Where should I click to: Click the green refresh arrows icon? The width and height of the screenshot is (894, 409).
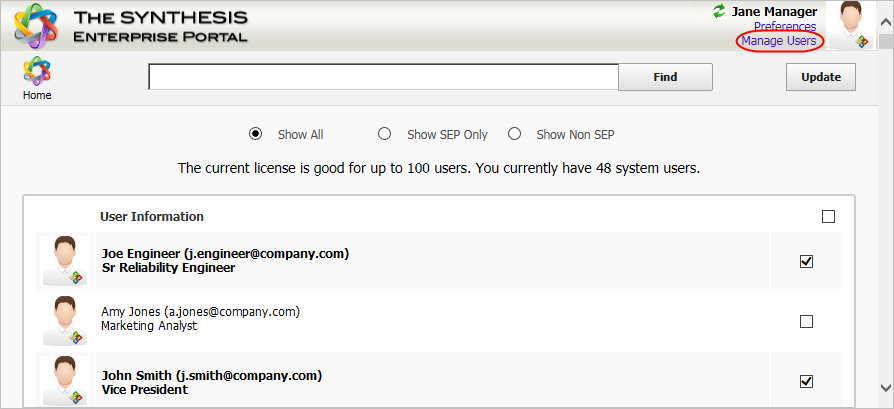719,12
